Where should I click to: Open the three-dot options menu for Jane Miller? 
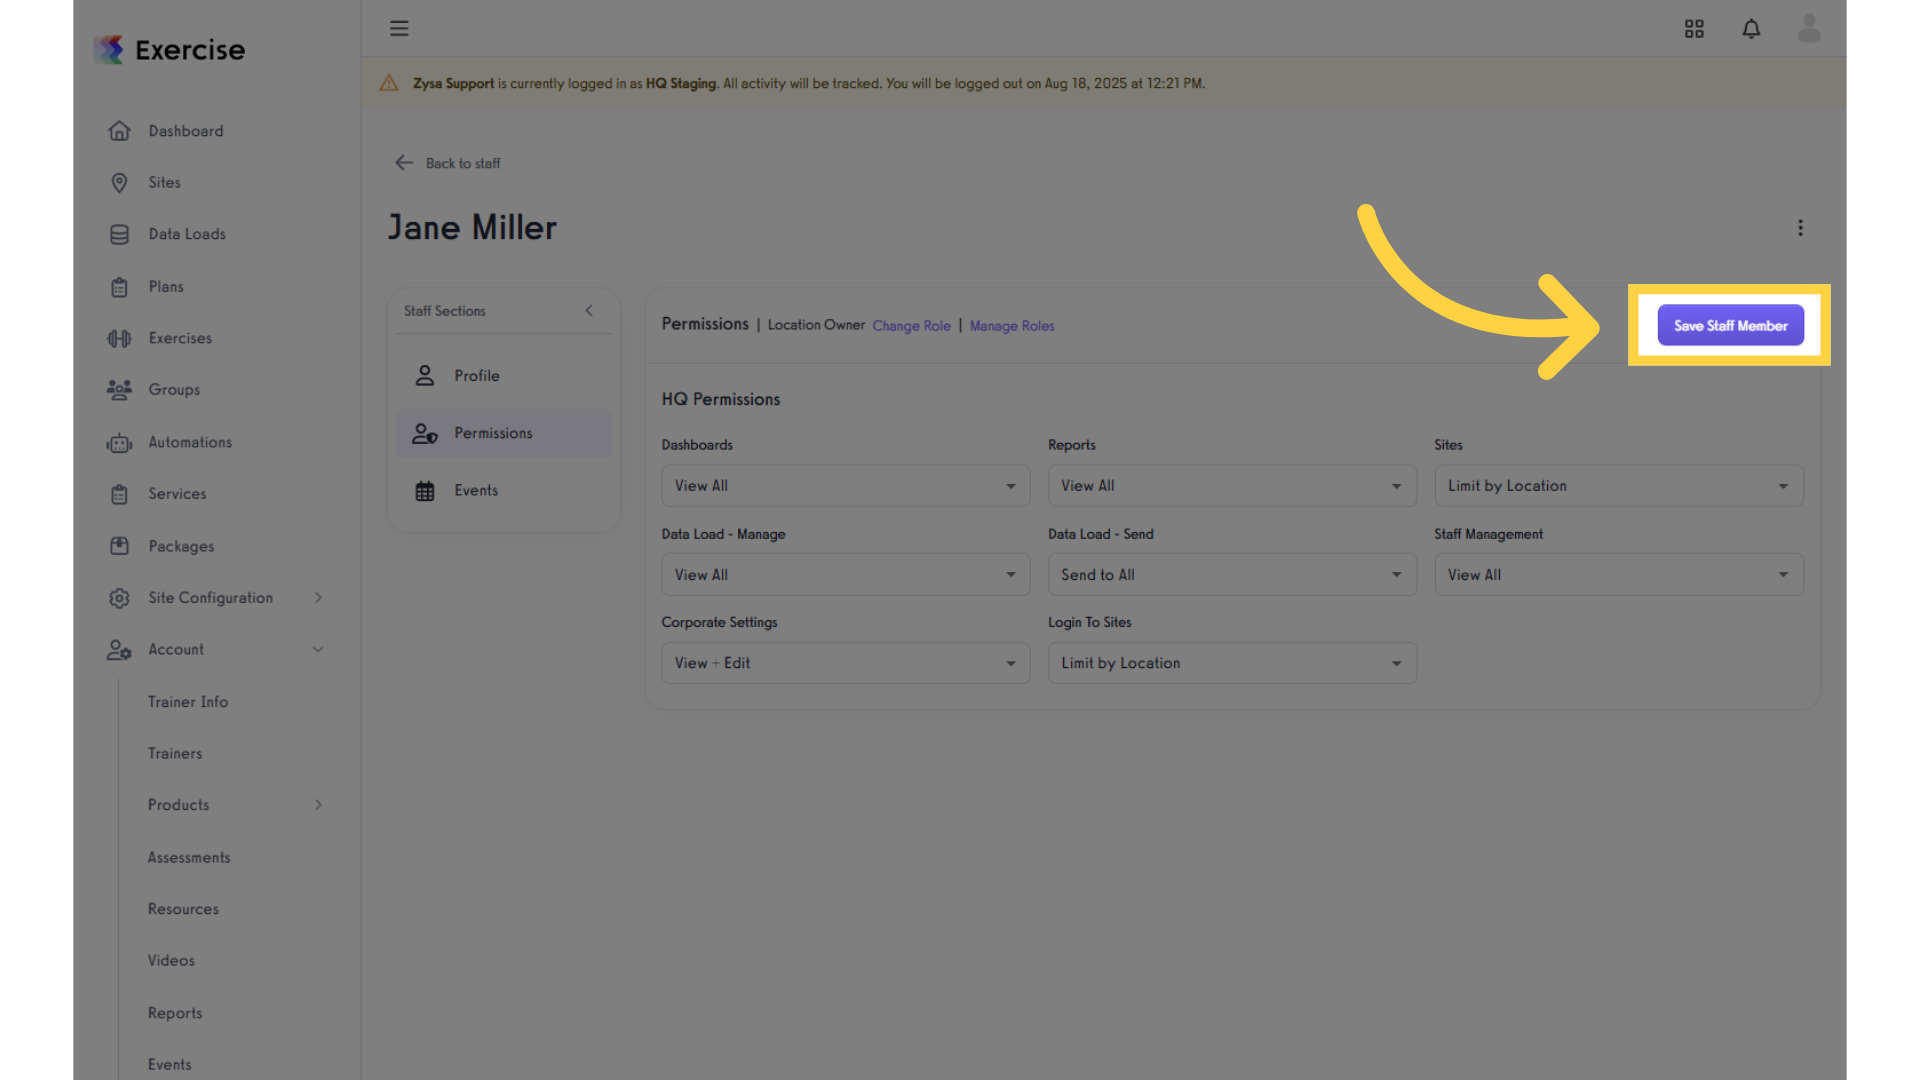(x=1800, y=228)
